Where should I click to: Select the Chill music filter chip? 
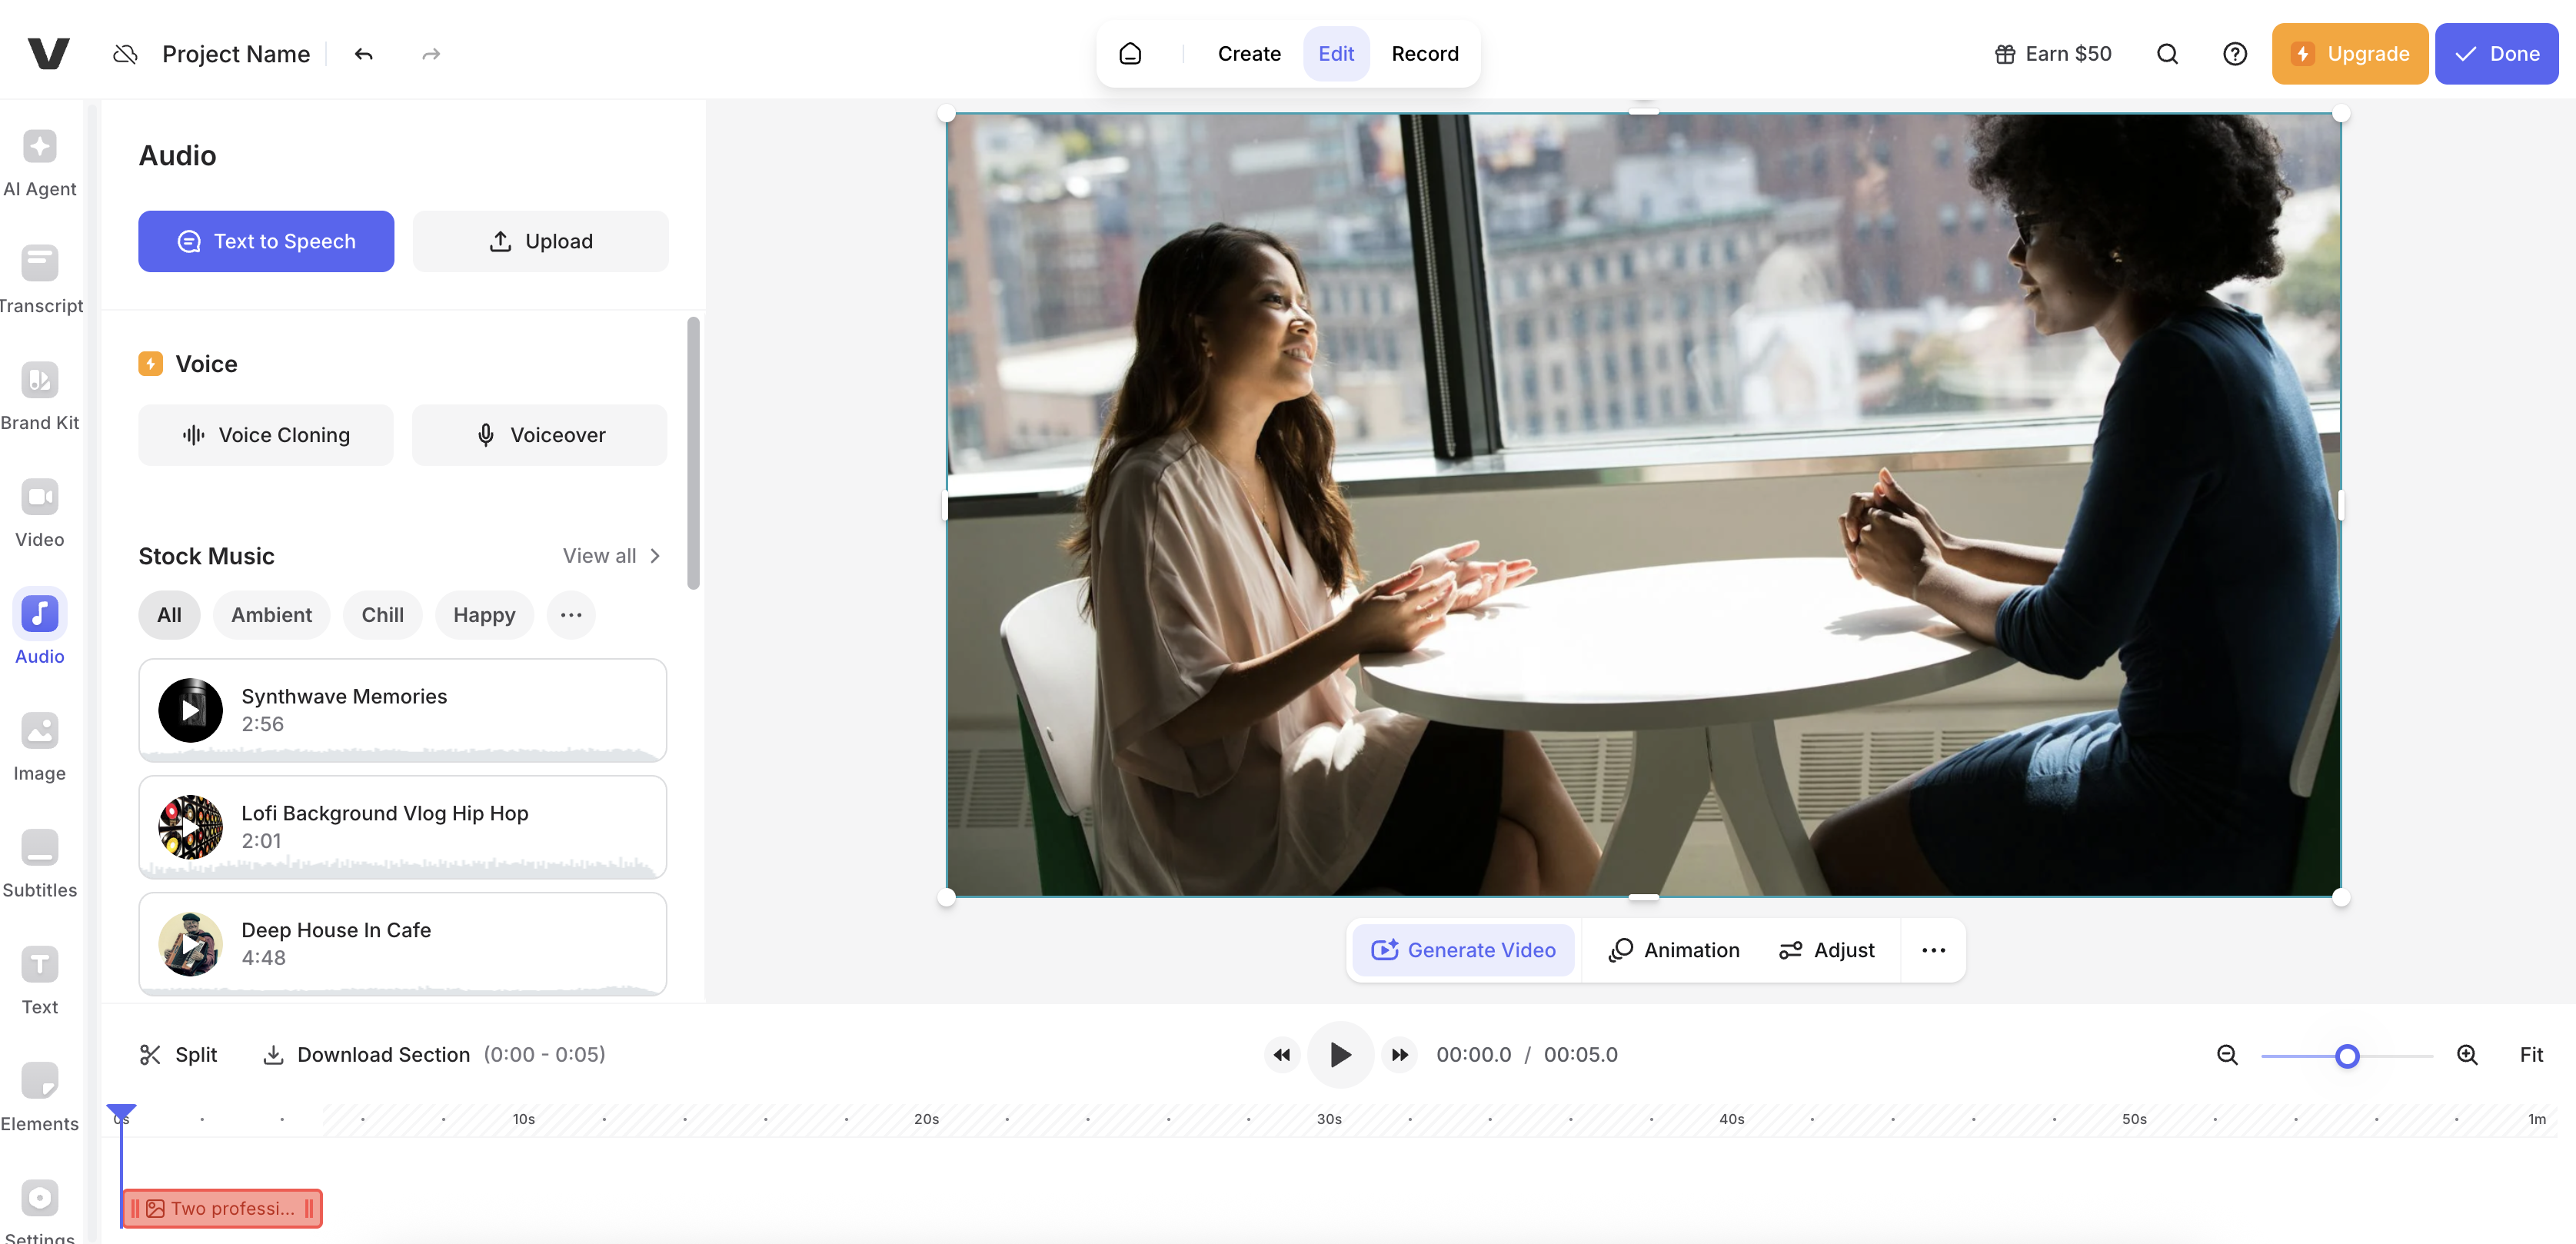coord(382,615)
